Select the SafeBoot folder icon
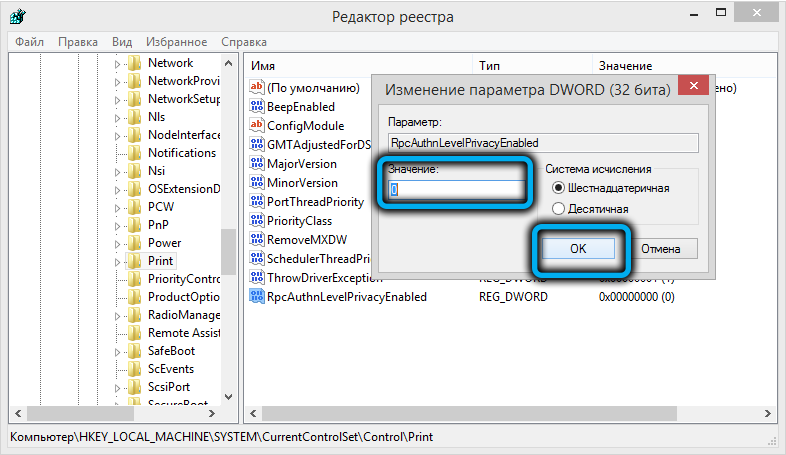The image size is (786, 455). [x=134, y=351]
